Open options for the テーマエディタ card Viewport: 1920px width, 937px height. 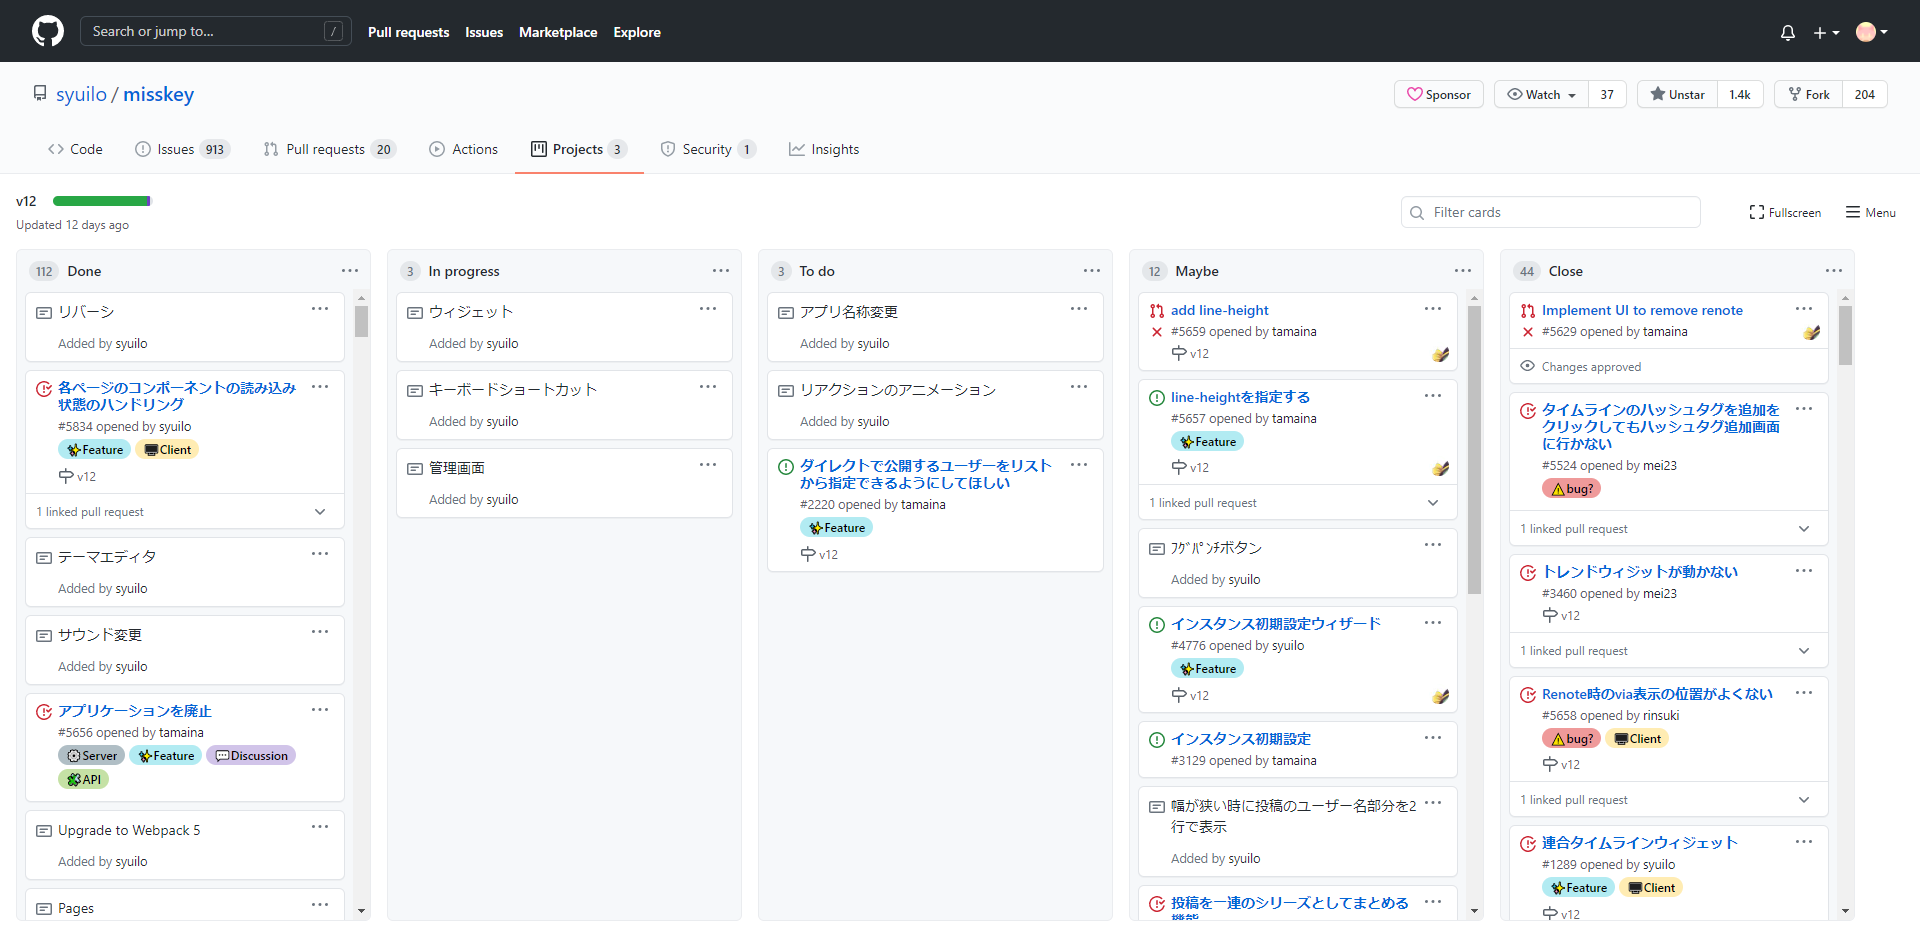[320, 554]
